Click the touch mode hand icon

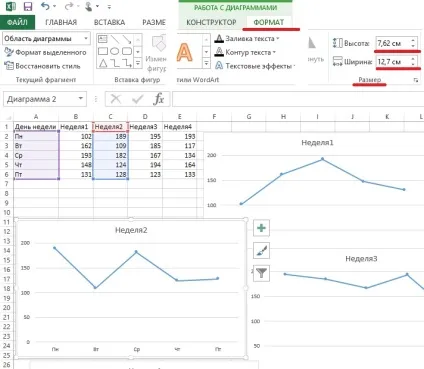(89, 6)
